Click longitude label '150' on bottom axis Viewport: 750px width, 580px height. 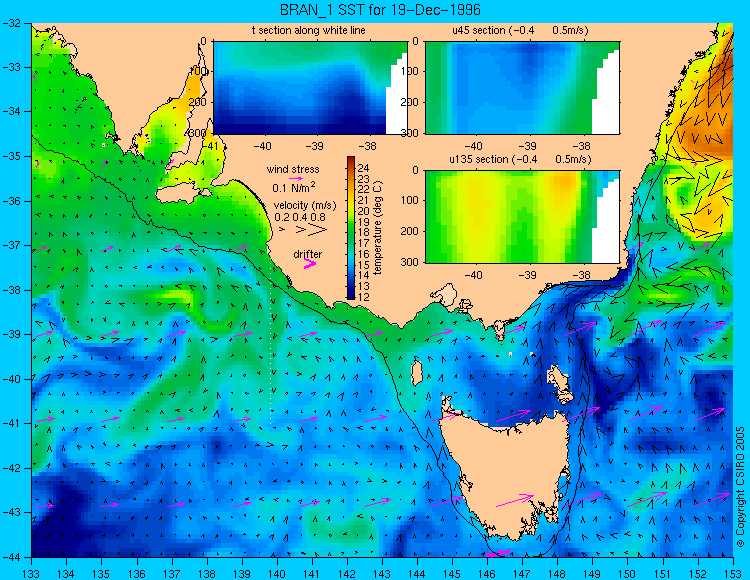pyautogui.click(x=628, y=573)
